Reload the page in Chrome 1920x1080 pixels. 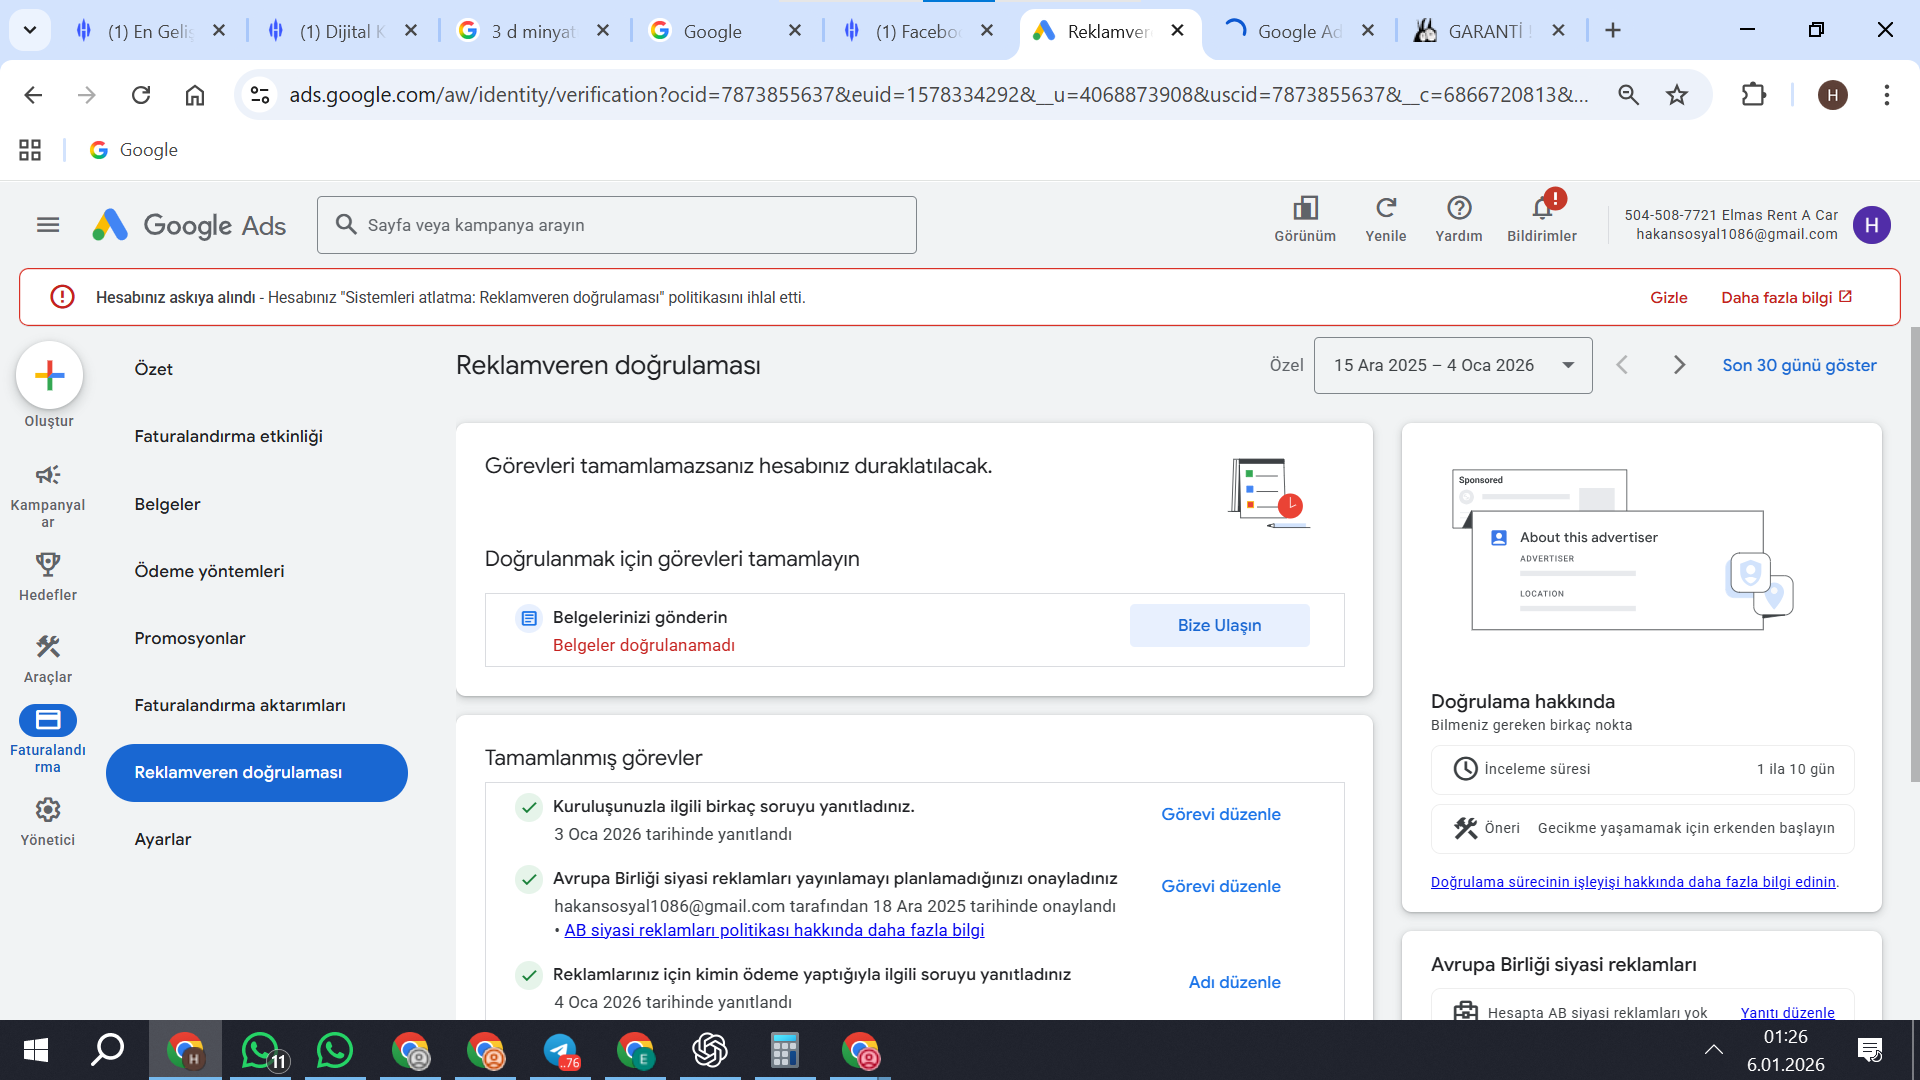coord(141,95)
